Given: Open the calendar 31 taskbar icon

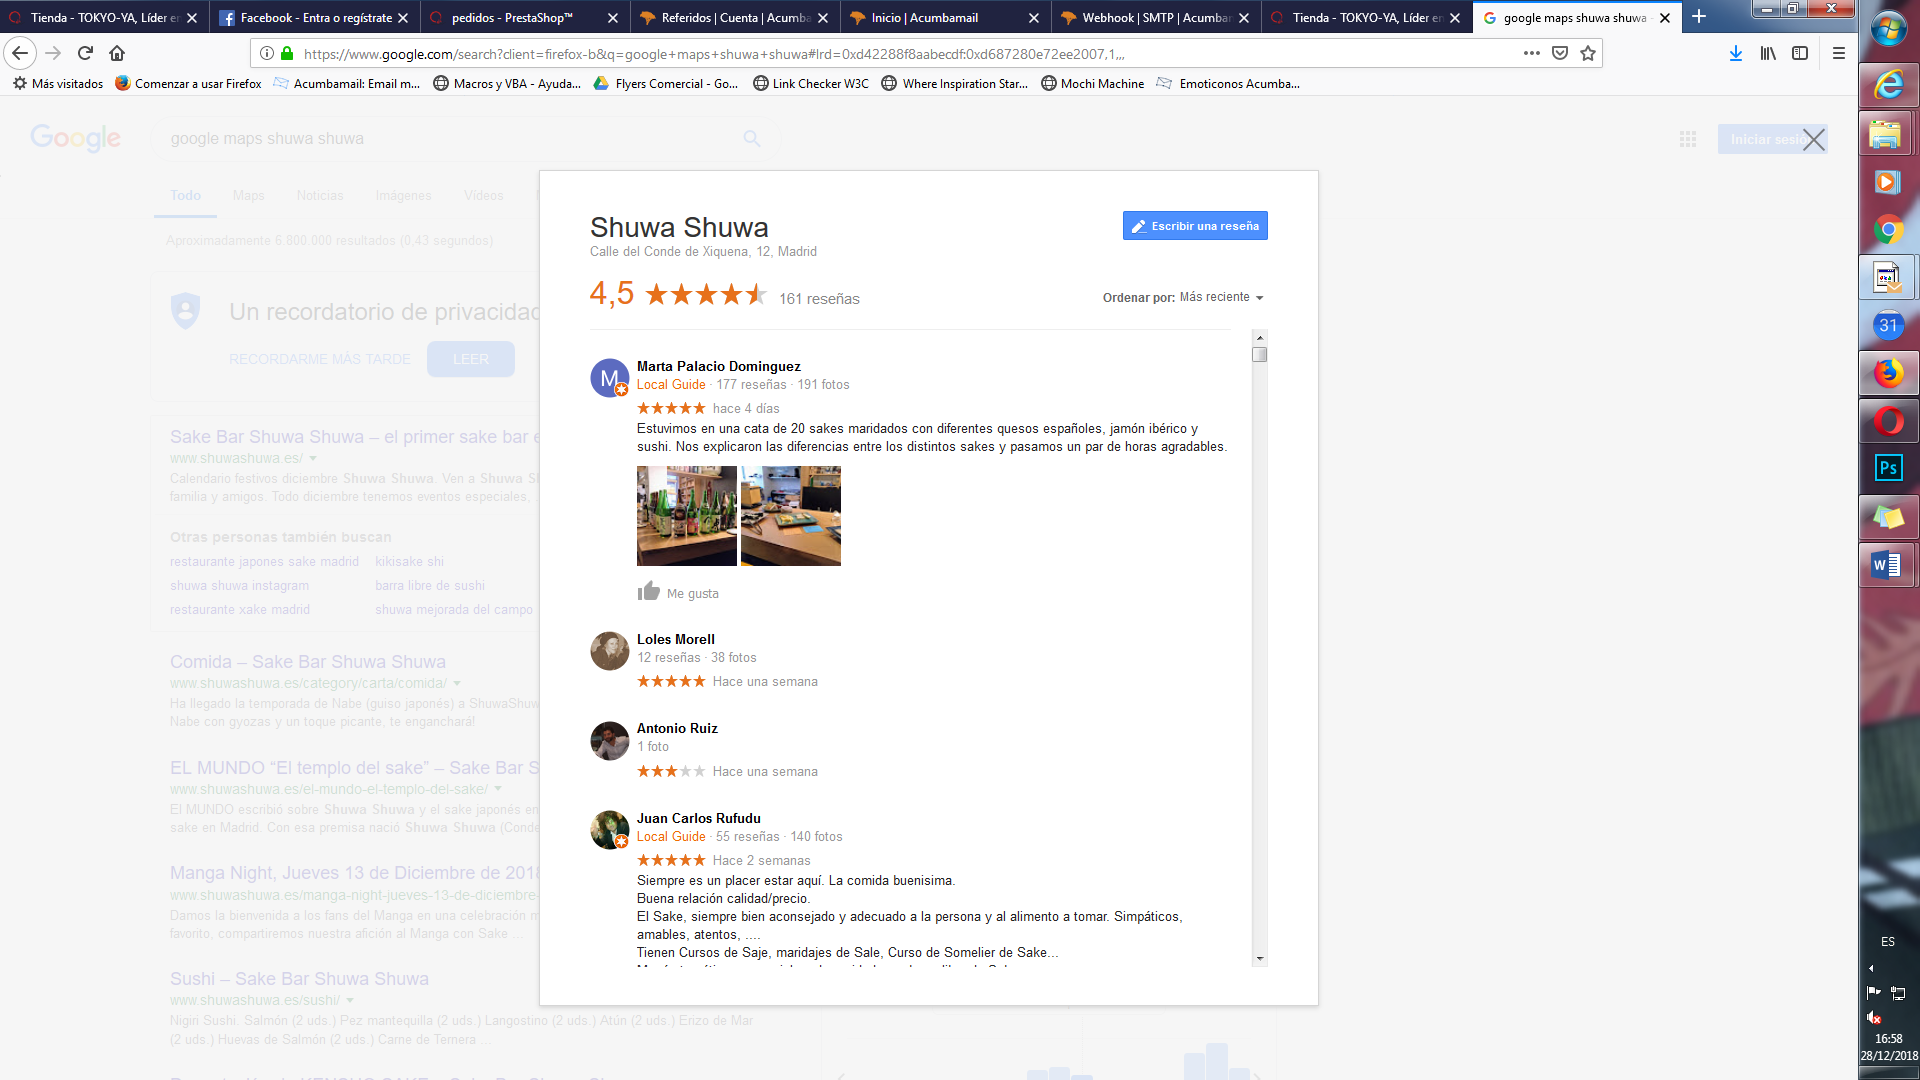Looking at the screenshot, I should (1888, 325).
